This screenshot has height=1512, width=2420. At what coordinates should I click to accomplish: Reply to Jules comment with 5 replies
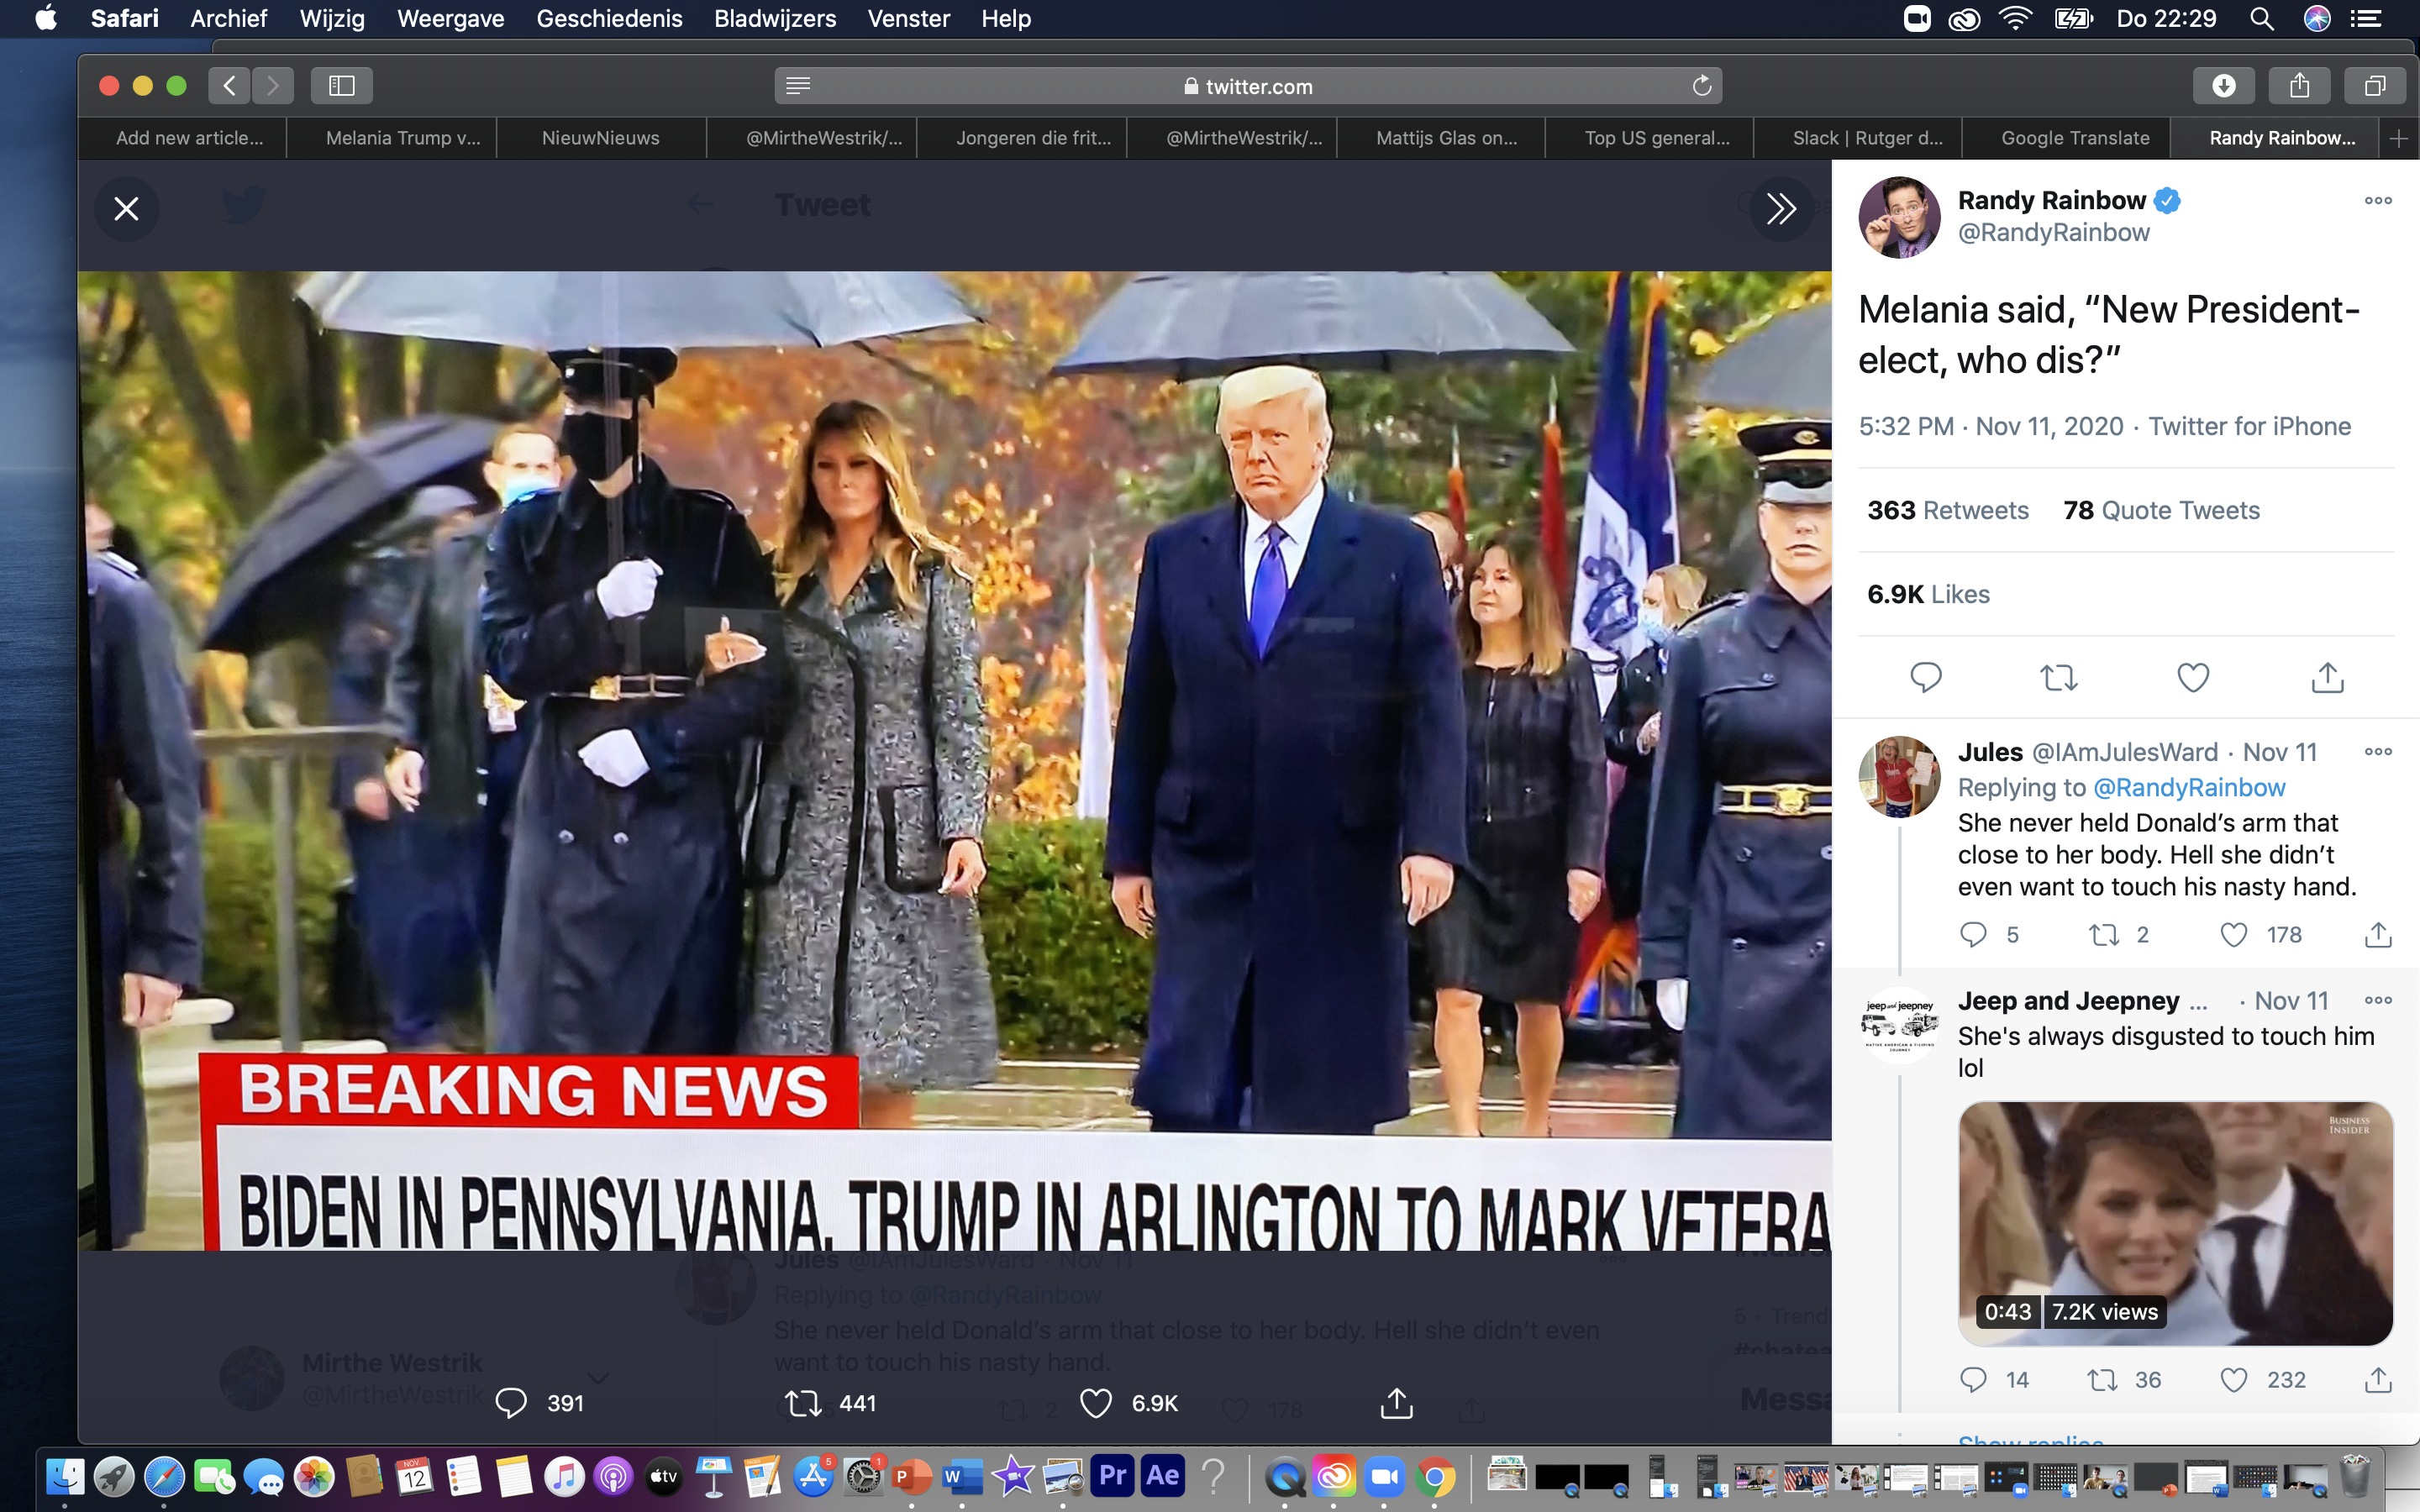tap(1973, 935)
